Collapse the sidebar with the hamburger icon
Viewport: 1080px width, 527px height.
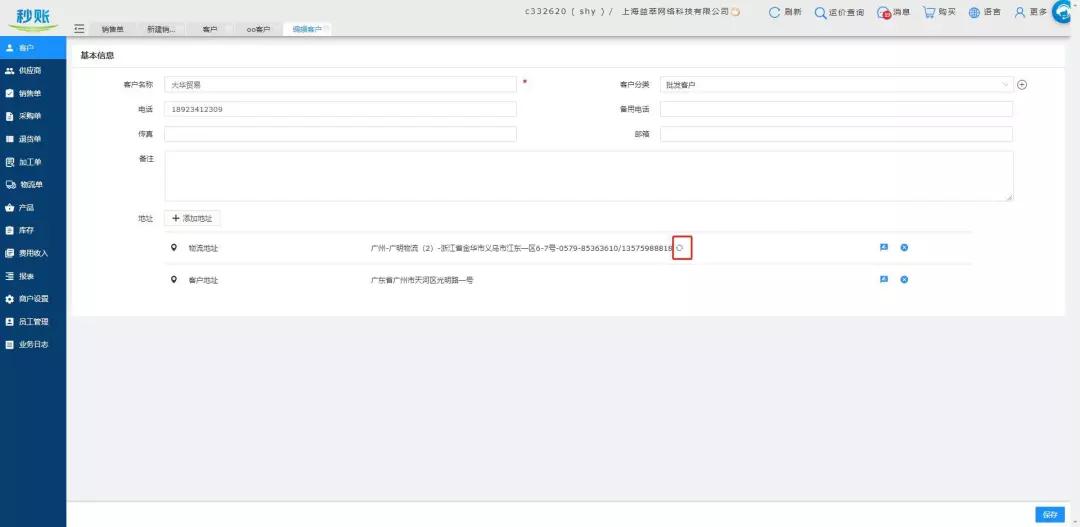(79, 29)
